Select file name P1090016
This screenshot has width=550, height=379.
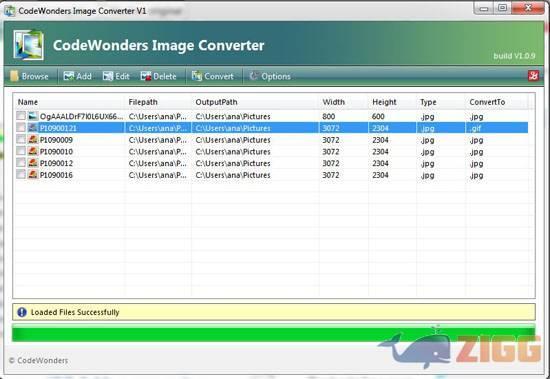[x=56, y=175]
